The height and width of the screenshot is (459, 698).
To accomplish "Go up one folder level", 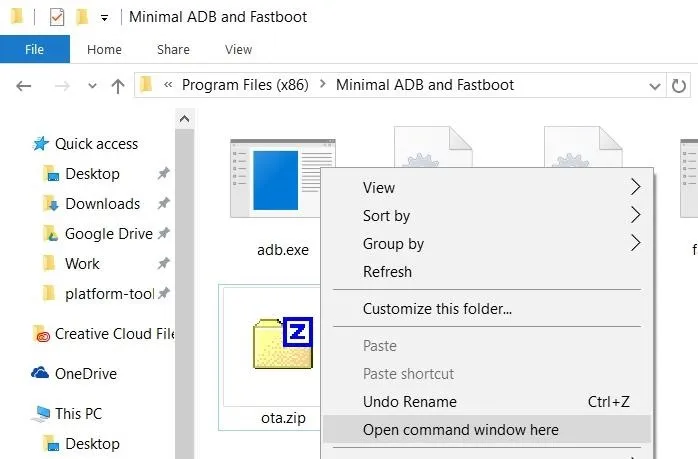I will point(118,85).
